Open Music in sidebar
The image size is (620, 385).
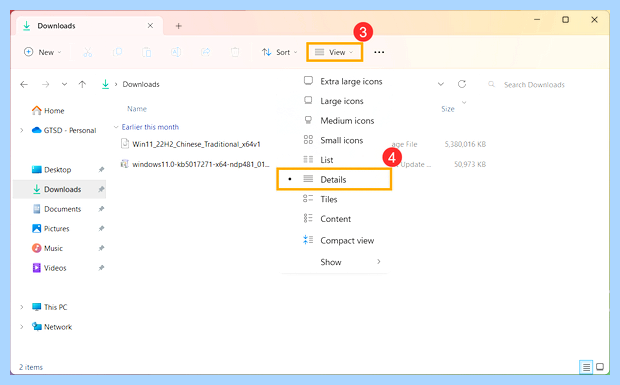click(x=47, y=248)
